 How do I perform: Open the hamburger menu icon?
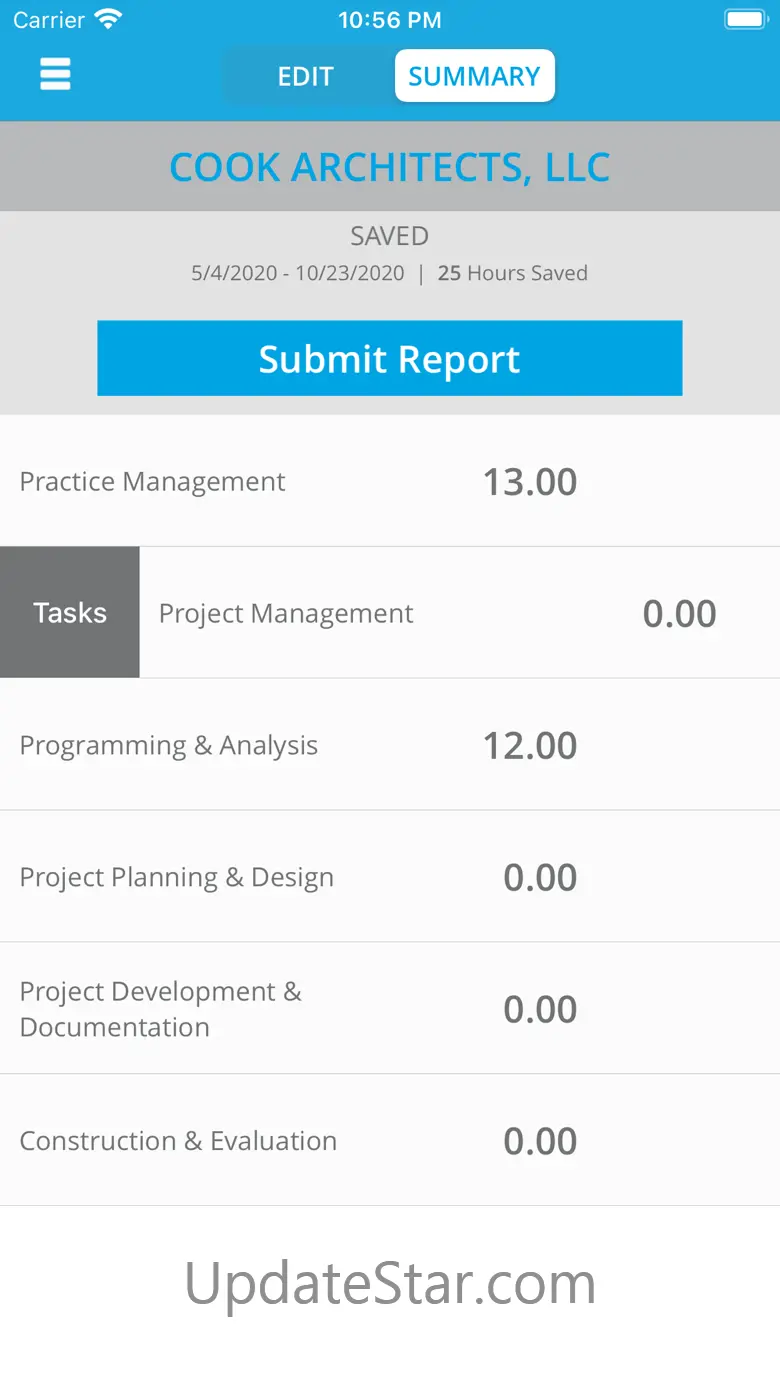tap(55, 74)
